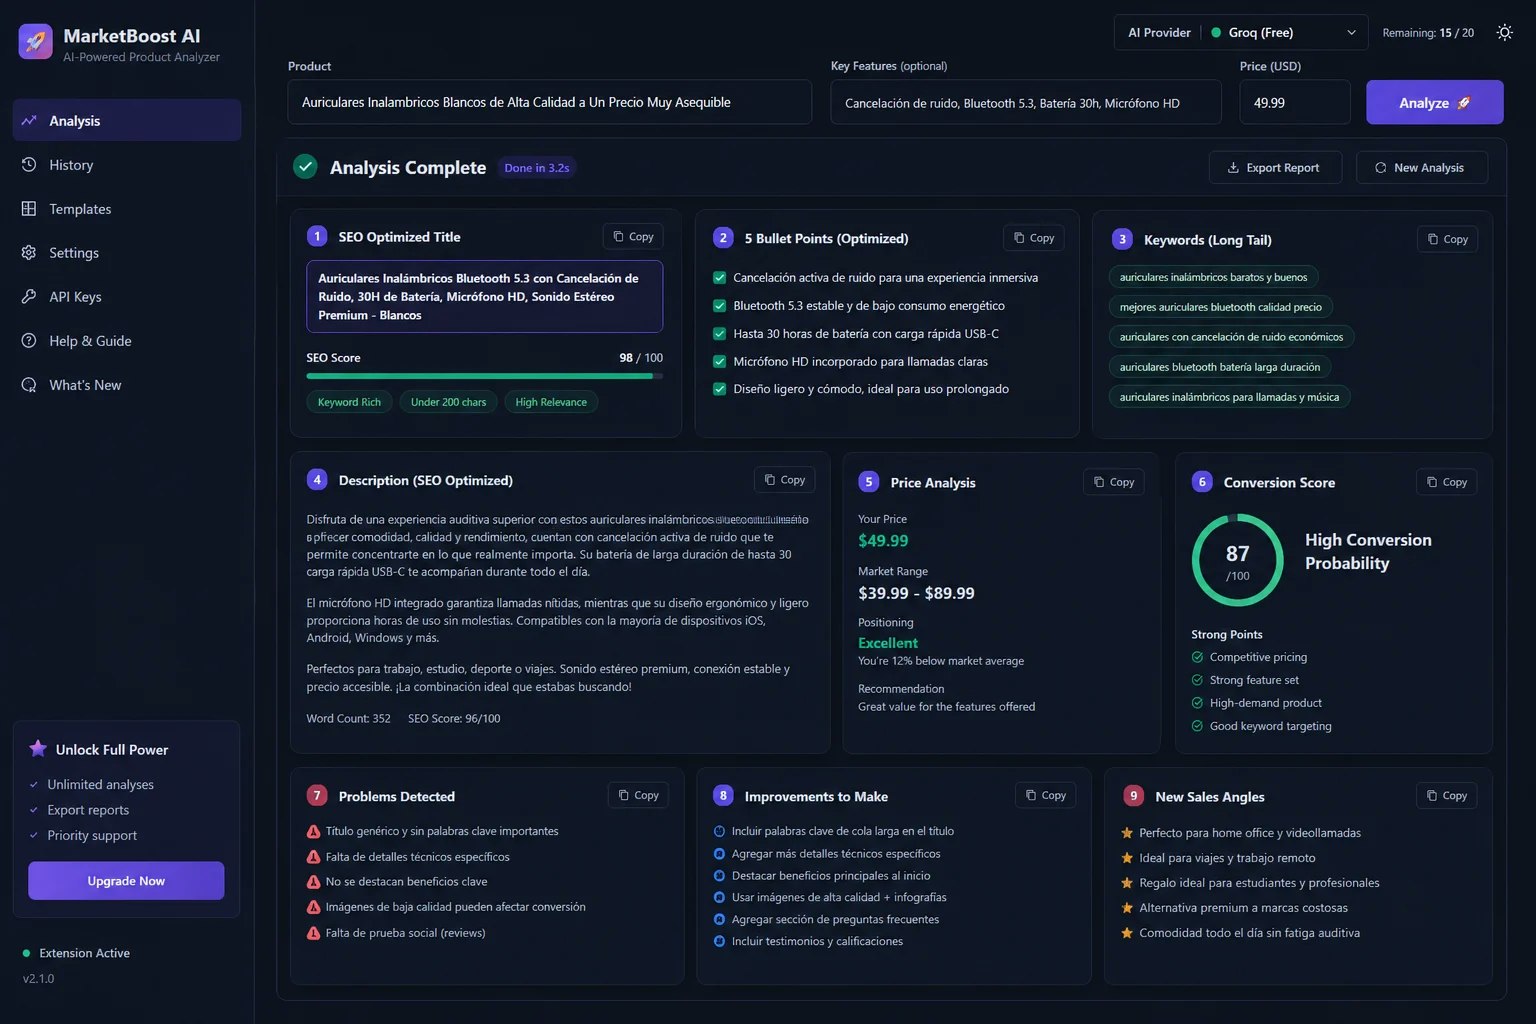This screenshot has height=1024, width=1536.
Task: Click the 'High Relevance' tag
Action: 551,402
